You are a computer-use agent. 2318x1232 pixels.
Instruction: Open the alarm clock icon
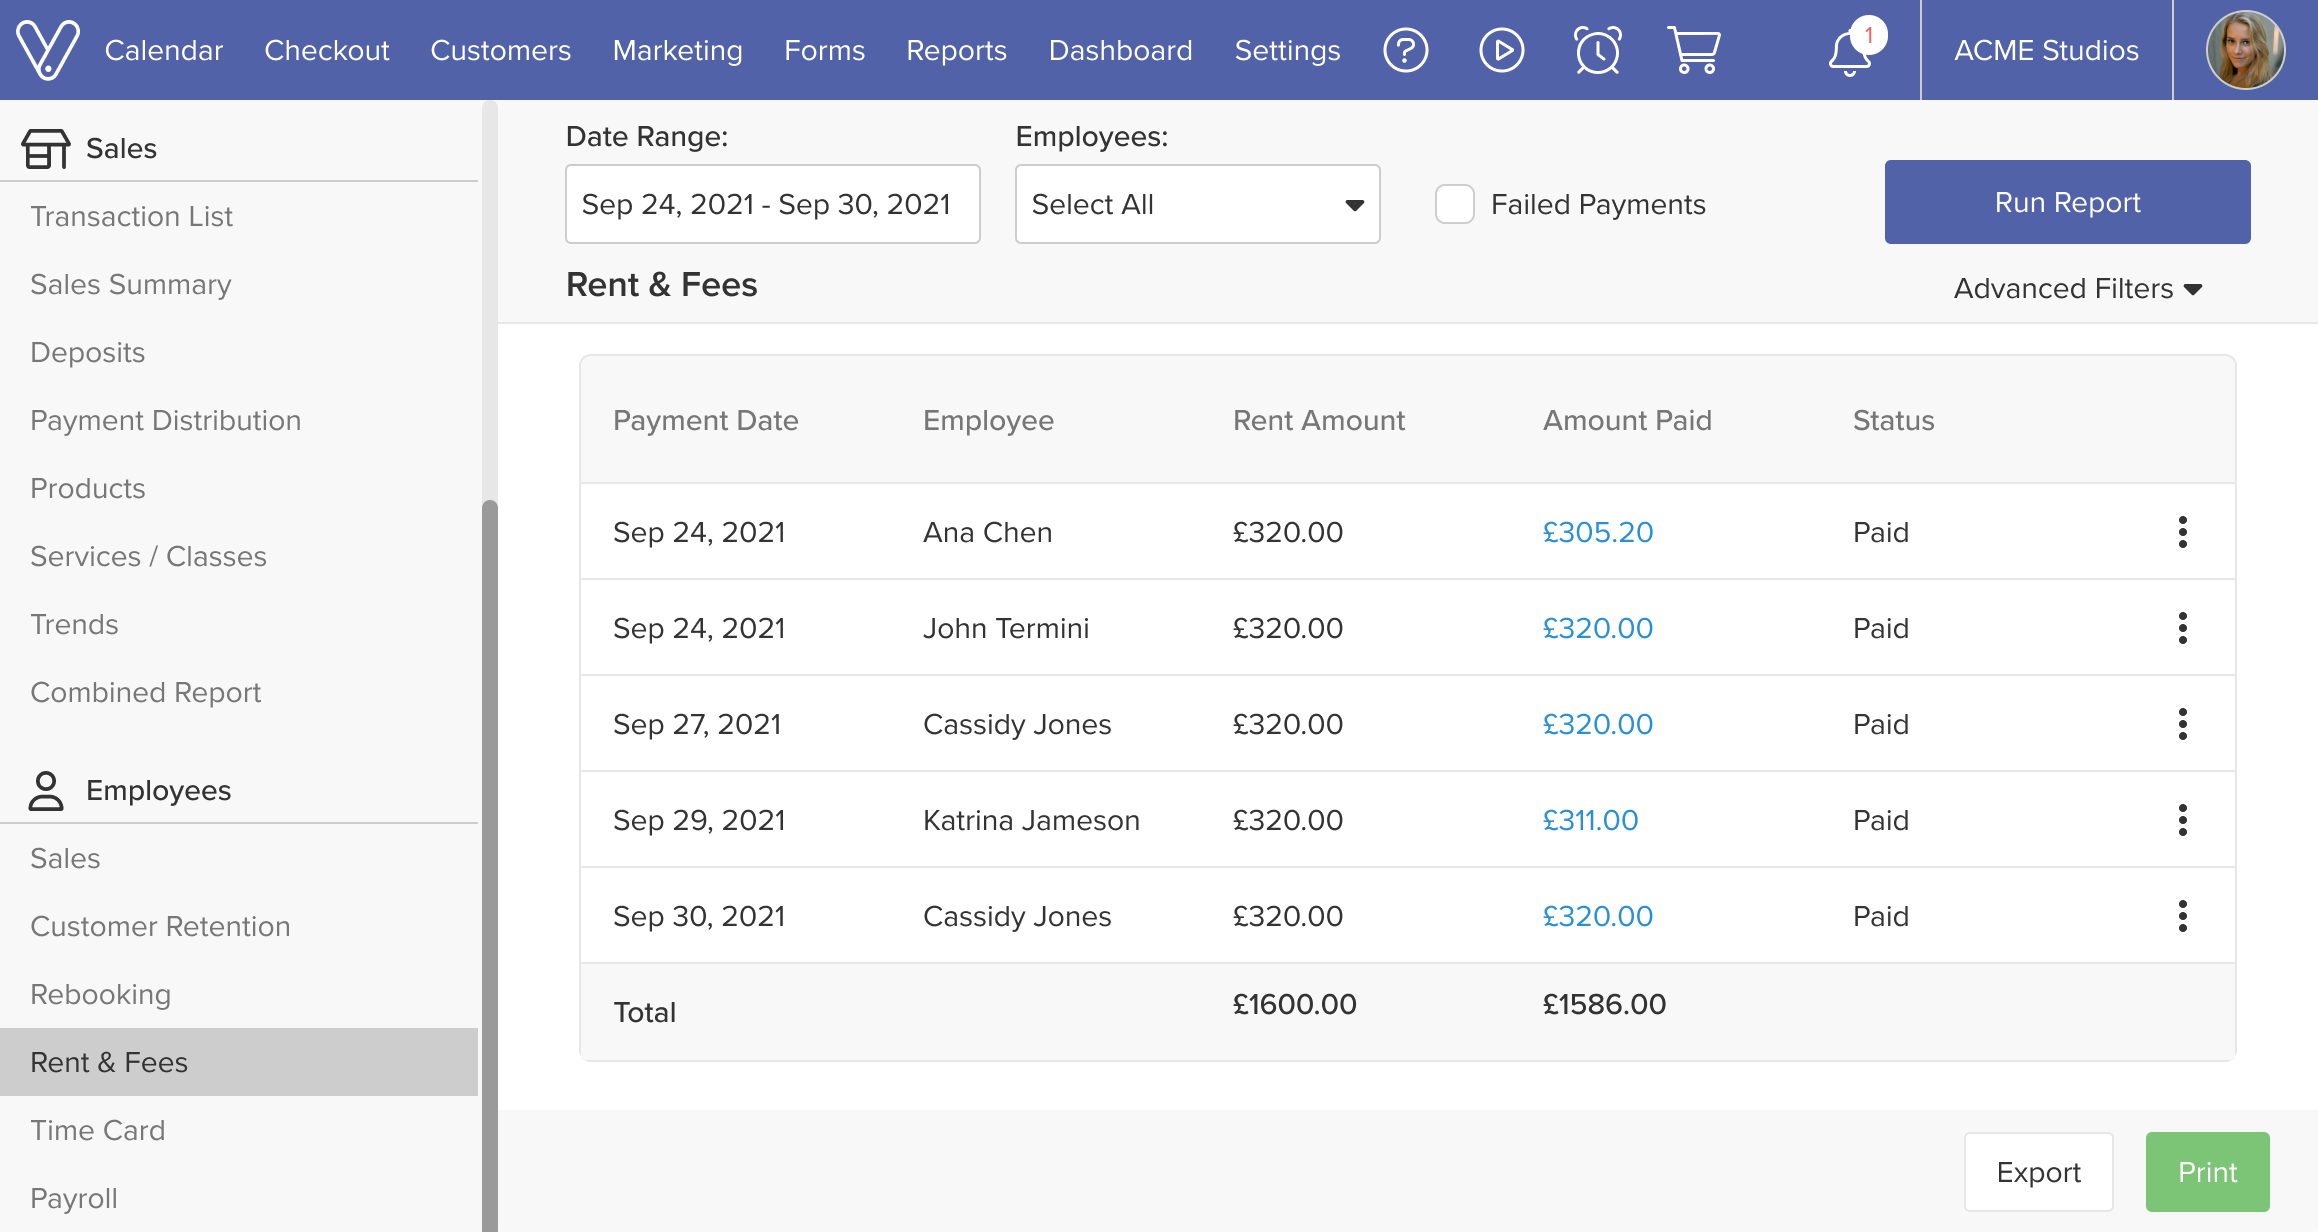tap(1597, 50)
